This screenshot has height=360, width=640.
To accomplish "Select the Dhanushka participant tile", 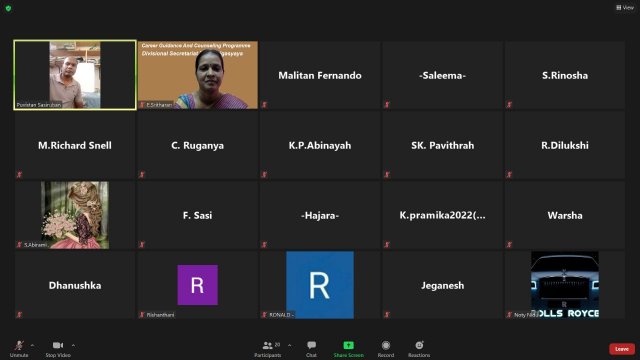I will pyautogui.click(x=75, y=285).
